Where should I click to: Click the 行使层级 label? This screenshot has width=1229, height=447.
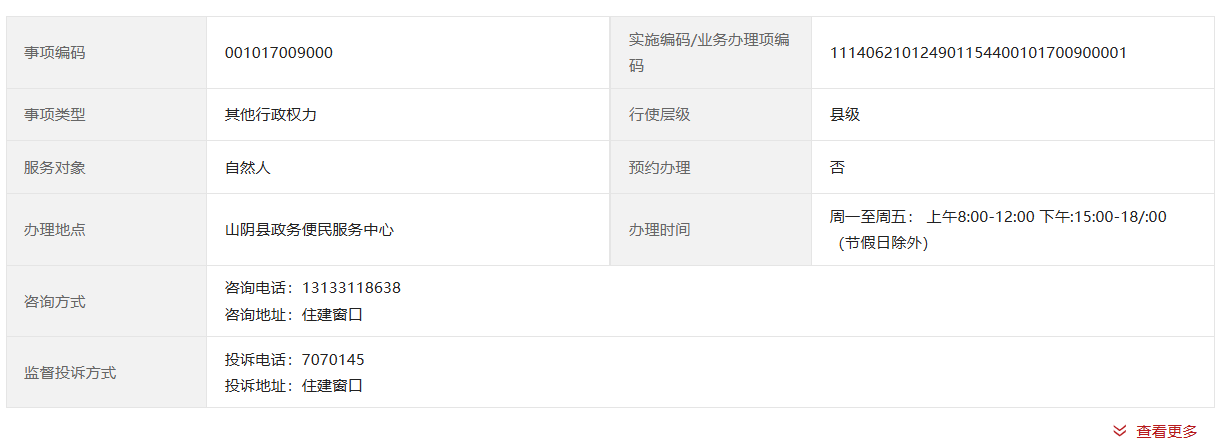click(659, 115)
